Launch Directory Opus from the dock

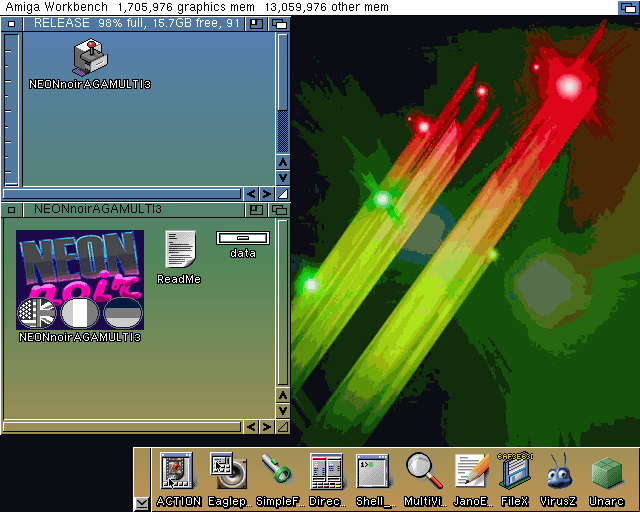326,471
